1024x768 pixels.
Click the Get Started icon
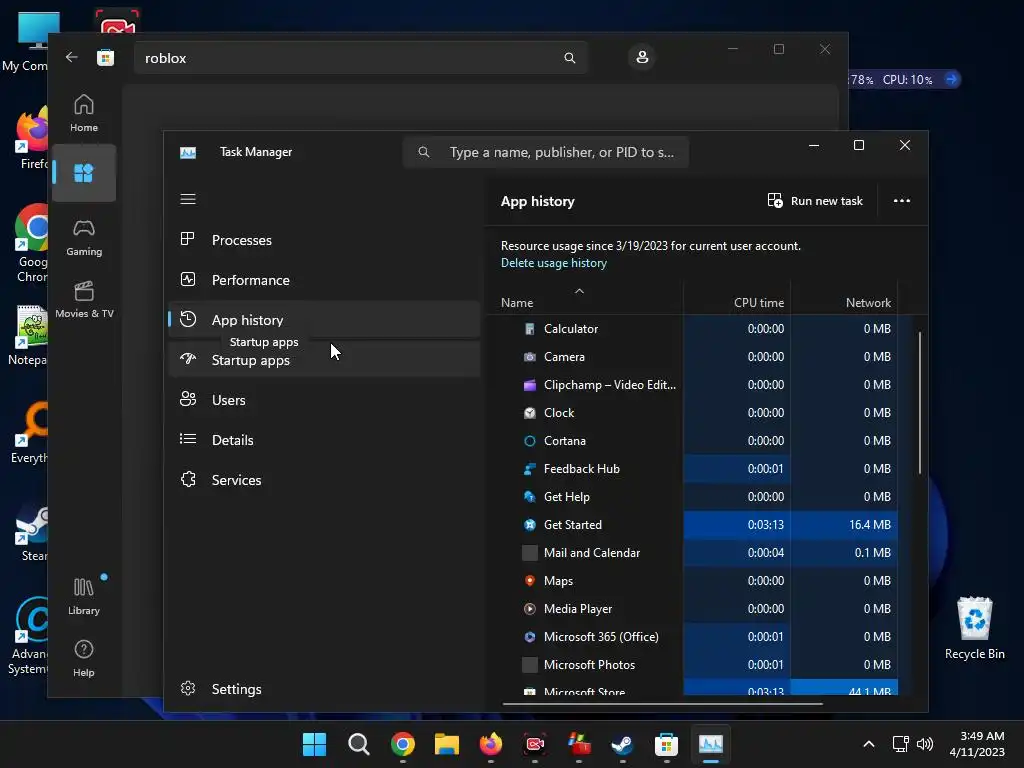(x=530, y=525)
